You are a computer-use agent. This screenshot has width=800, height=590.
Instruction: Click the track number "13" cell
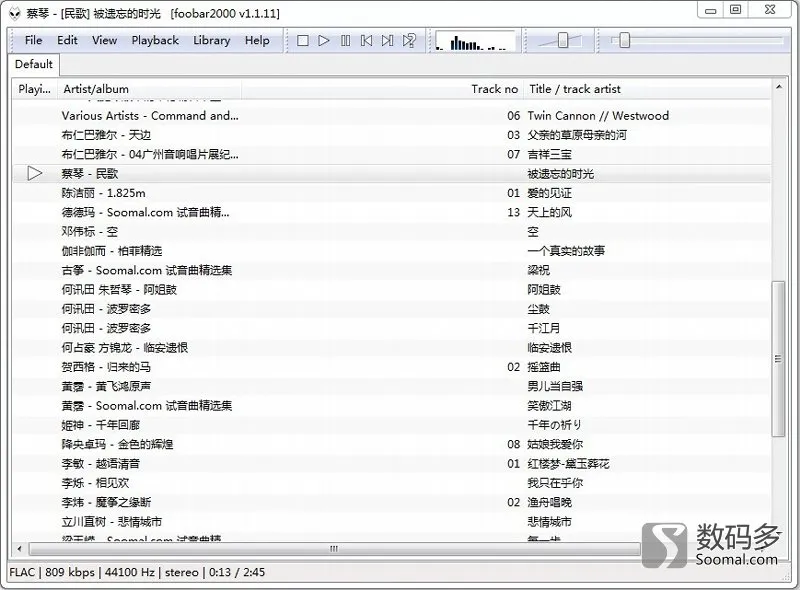pos(513,212)
